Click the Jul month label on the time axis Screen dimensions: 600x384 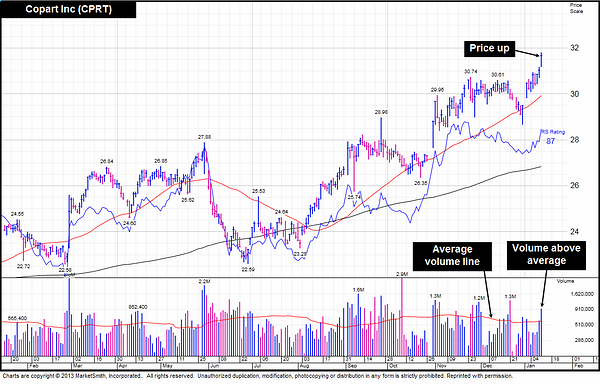[x=258, y=366]
